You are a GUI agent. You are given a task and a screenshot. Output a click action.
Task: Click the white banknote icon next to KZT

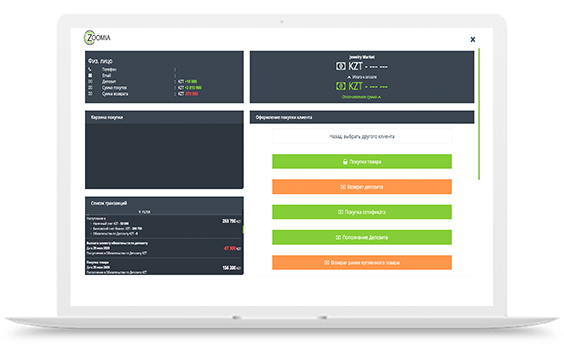tap(341, 66)
